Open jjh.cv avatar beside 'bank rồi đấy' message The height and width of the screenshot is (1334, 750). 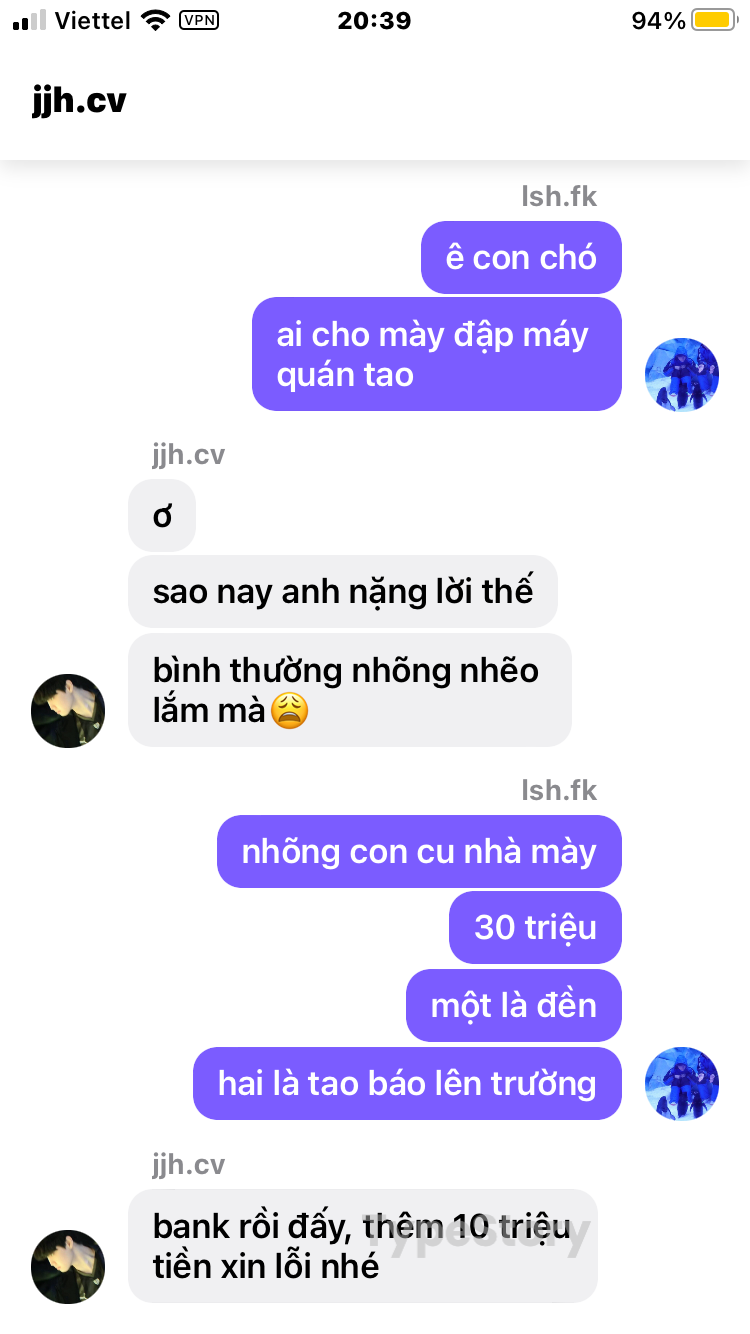pos(68,1266)
